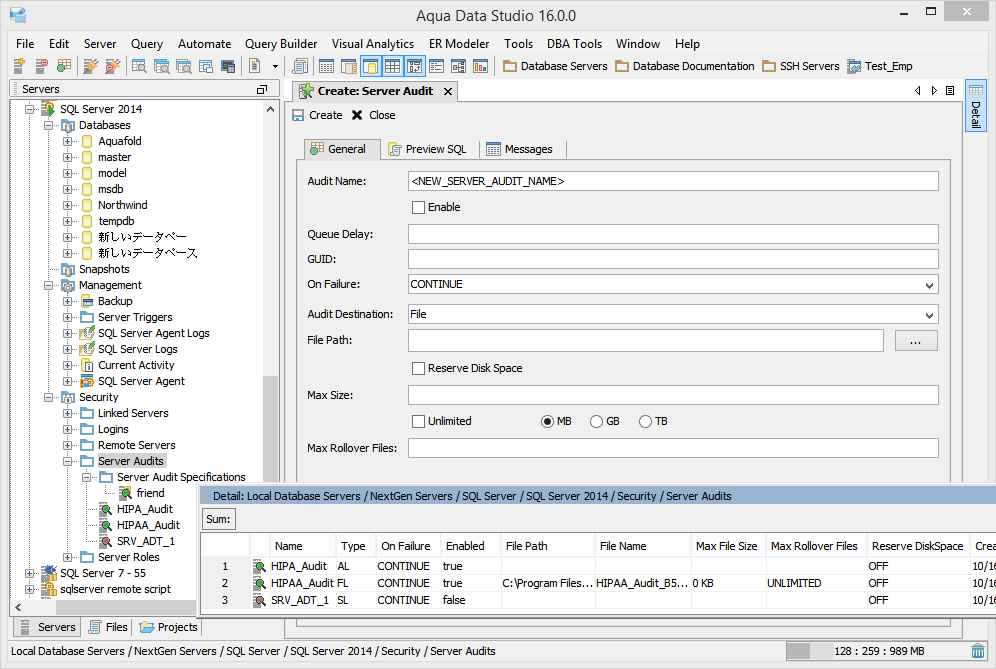Click the Aqua Data Studio title bar icon
The image size is (996, 669).
pyautogui.click(x=18, y=15)
